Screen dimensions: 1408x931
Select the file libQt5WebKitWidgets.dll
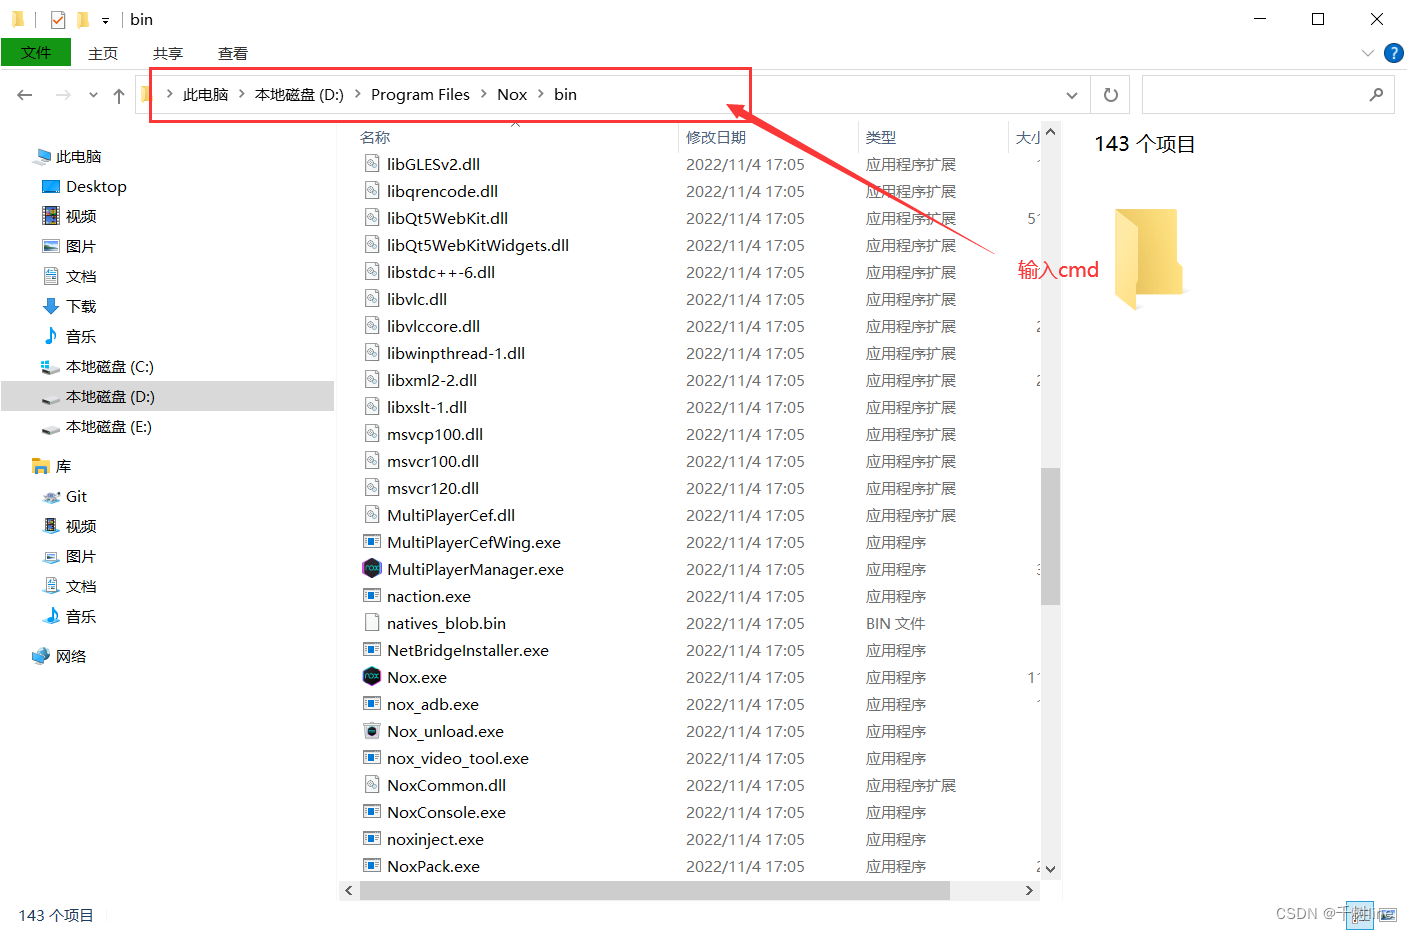click(x=478, y=245)
